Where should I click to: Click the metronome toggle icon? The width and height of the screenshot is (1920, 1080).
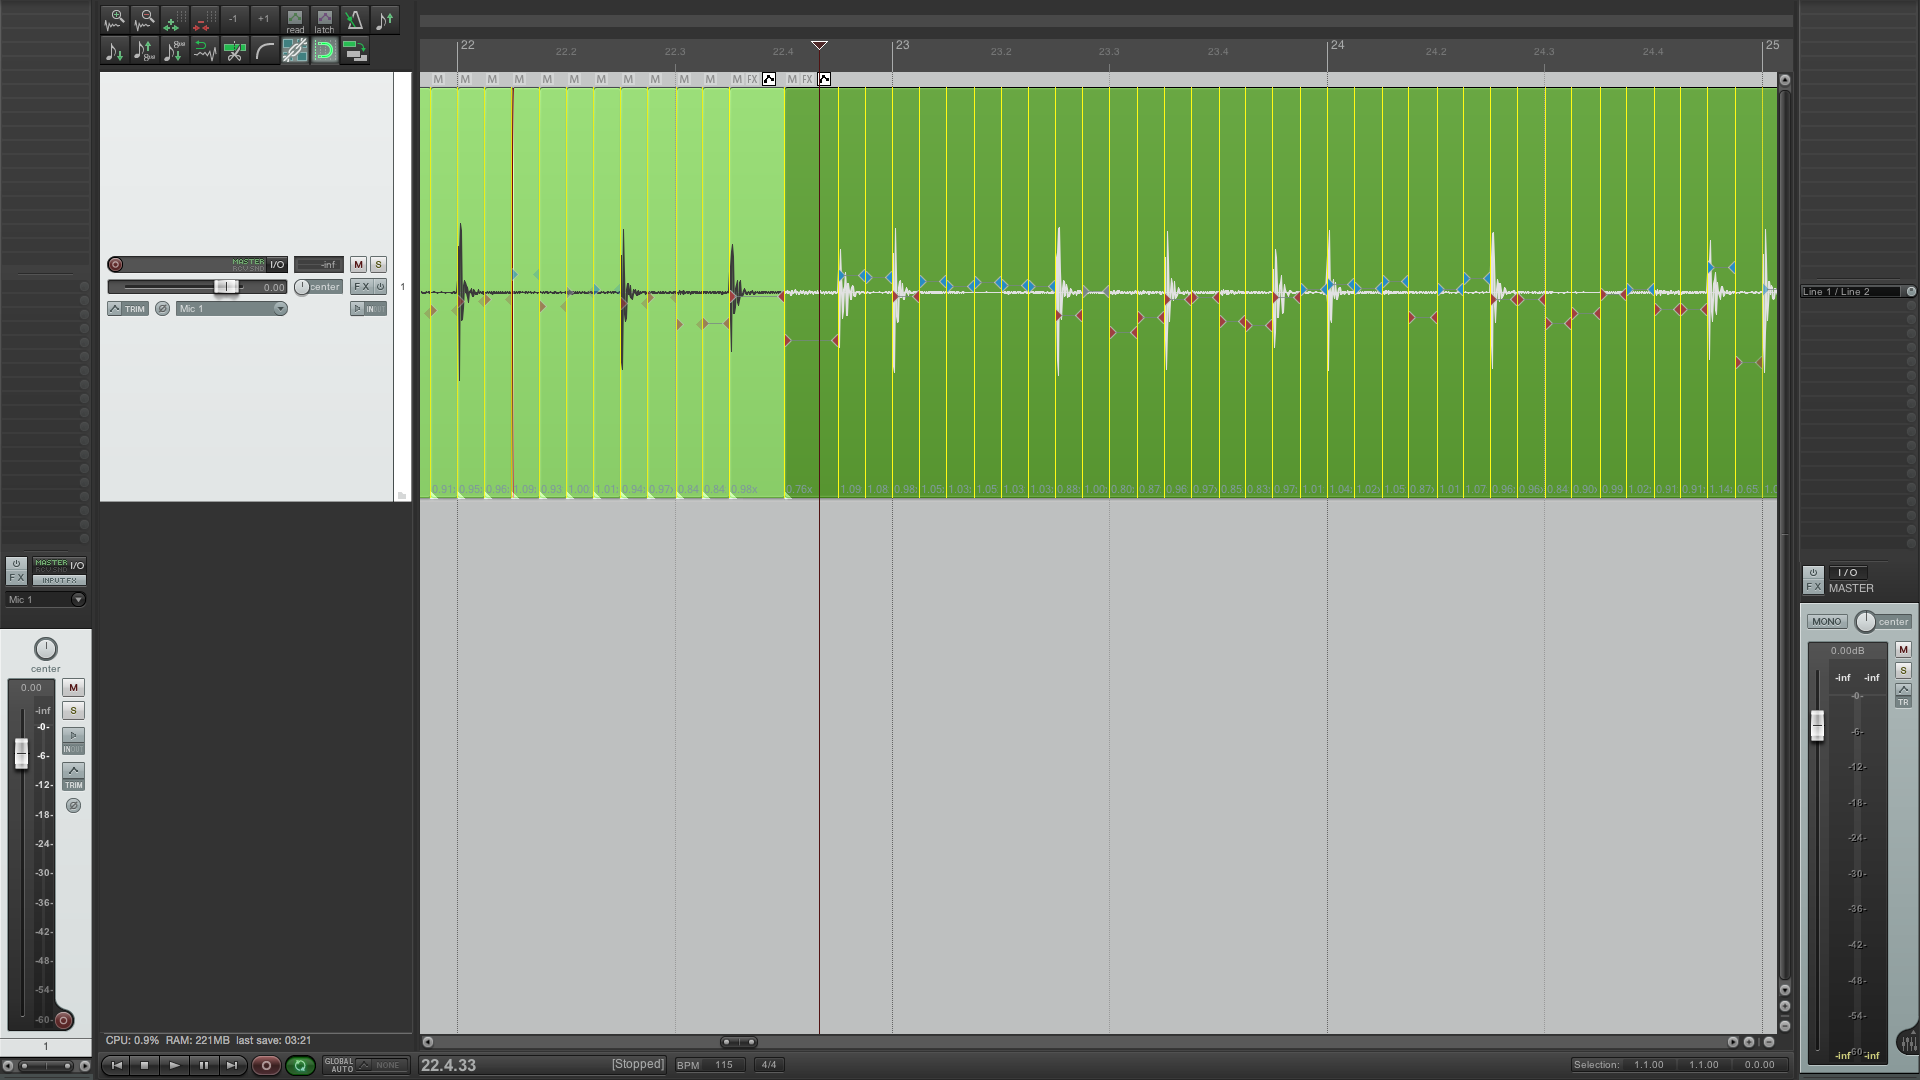tap(354, 20)
